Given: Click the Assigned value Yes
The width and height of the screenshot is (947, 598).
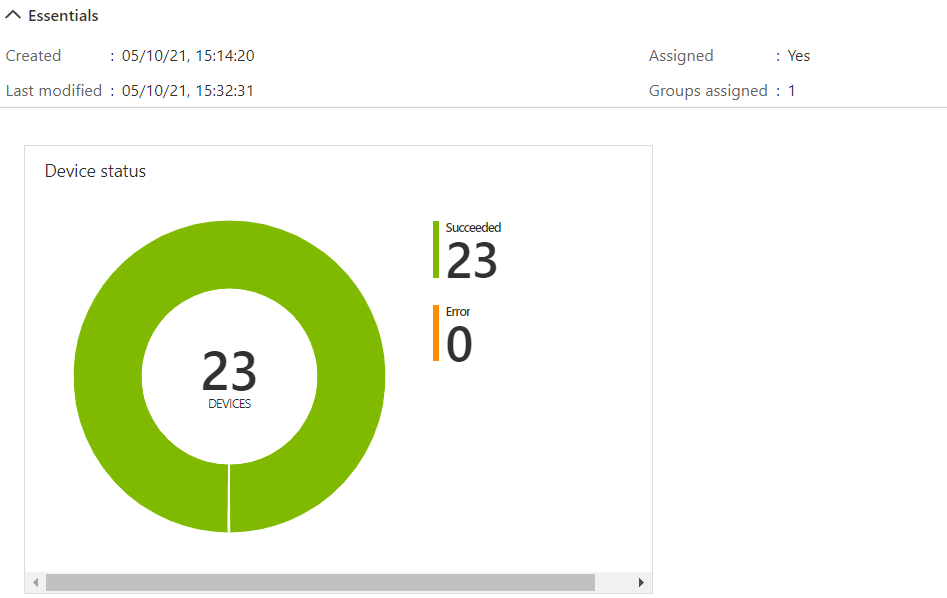Looking at the screenshot, I should 798,56.
